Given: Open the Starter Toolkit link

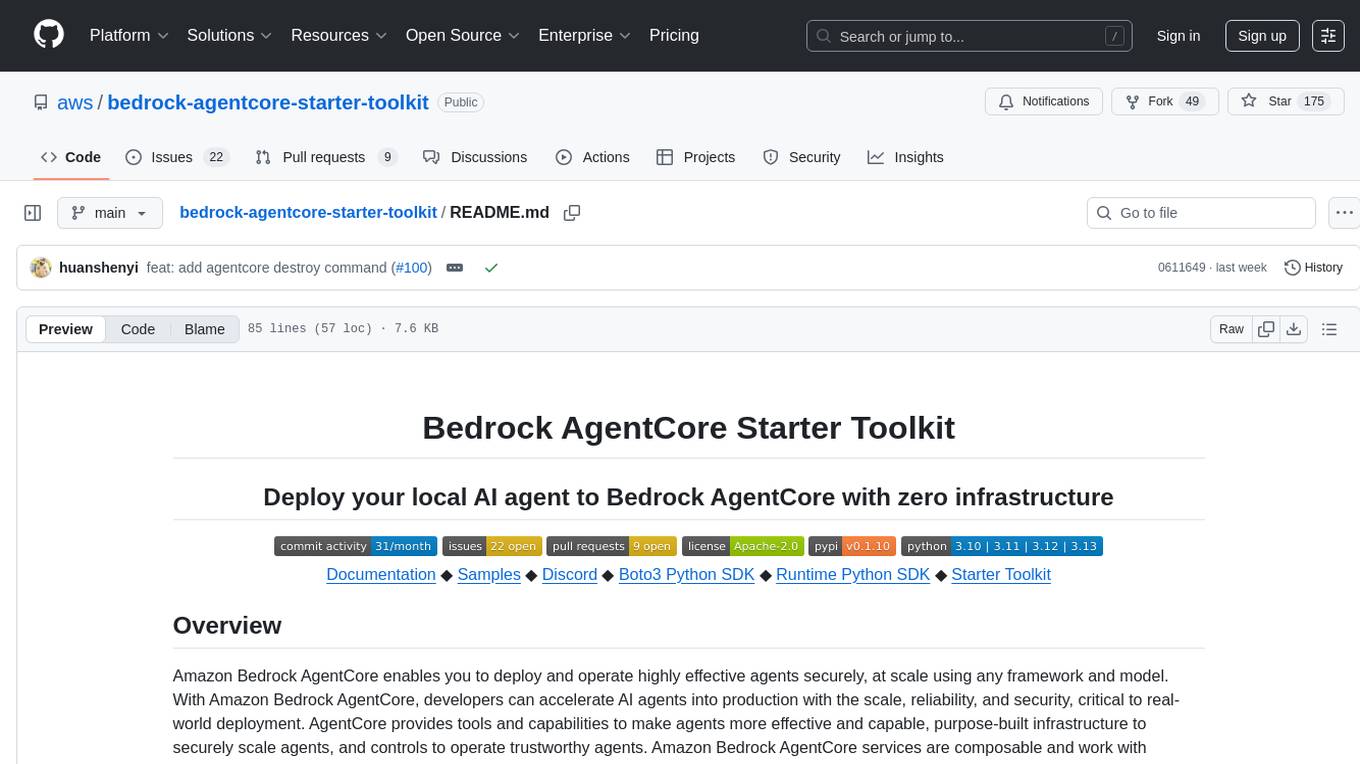Looking at the screenshot, I should pyautogui.click(x=1001, y=575).
